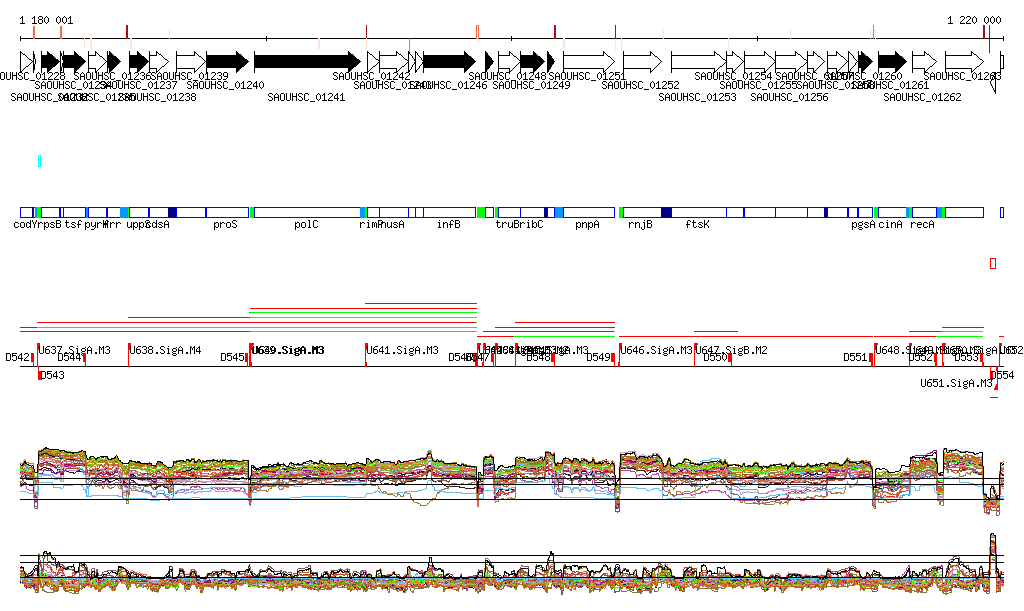The image size is (1024, 611).
Task: Click the small red box above D554
Action: tap(993, 264)
